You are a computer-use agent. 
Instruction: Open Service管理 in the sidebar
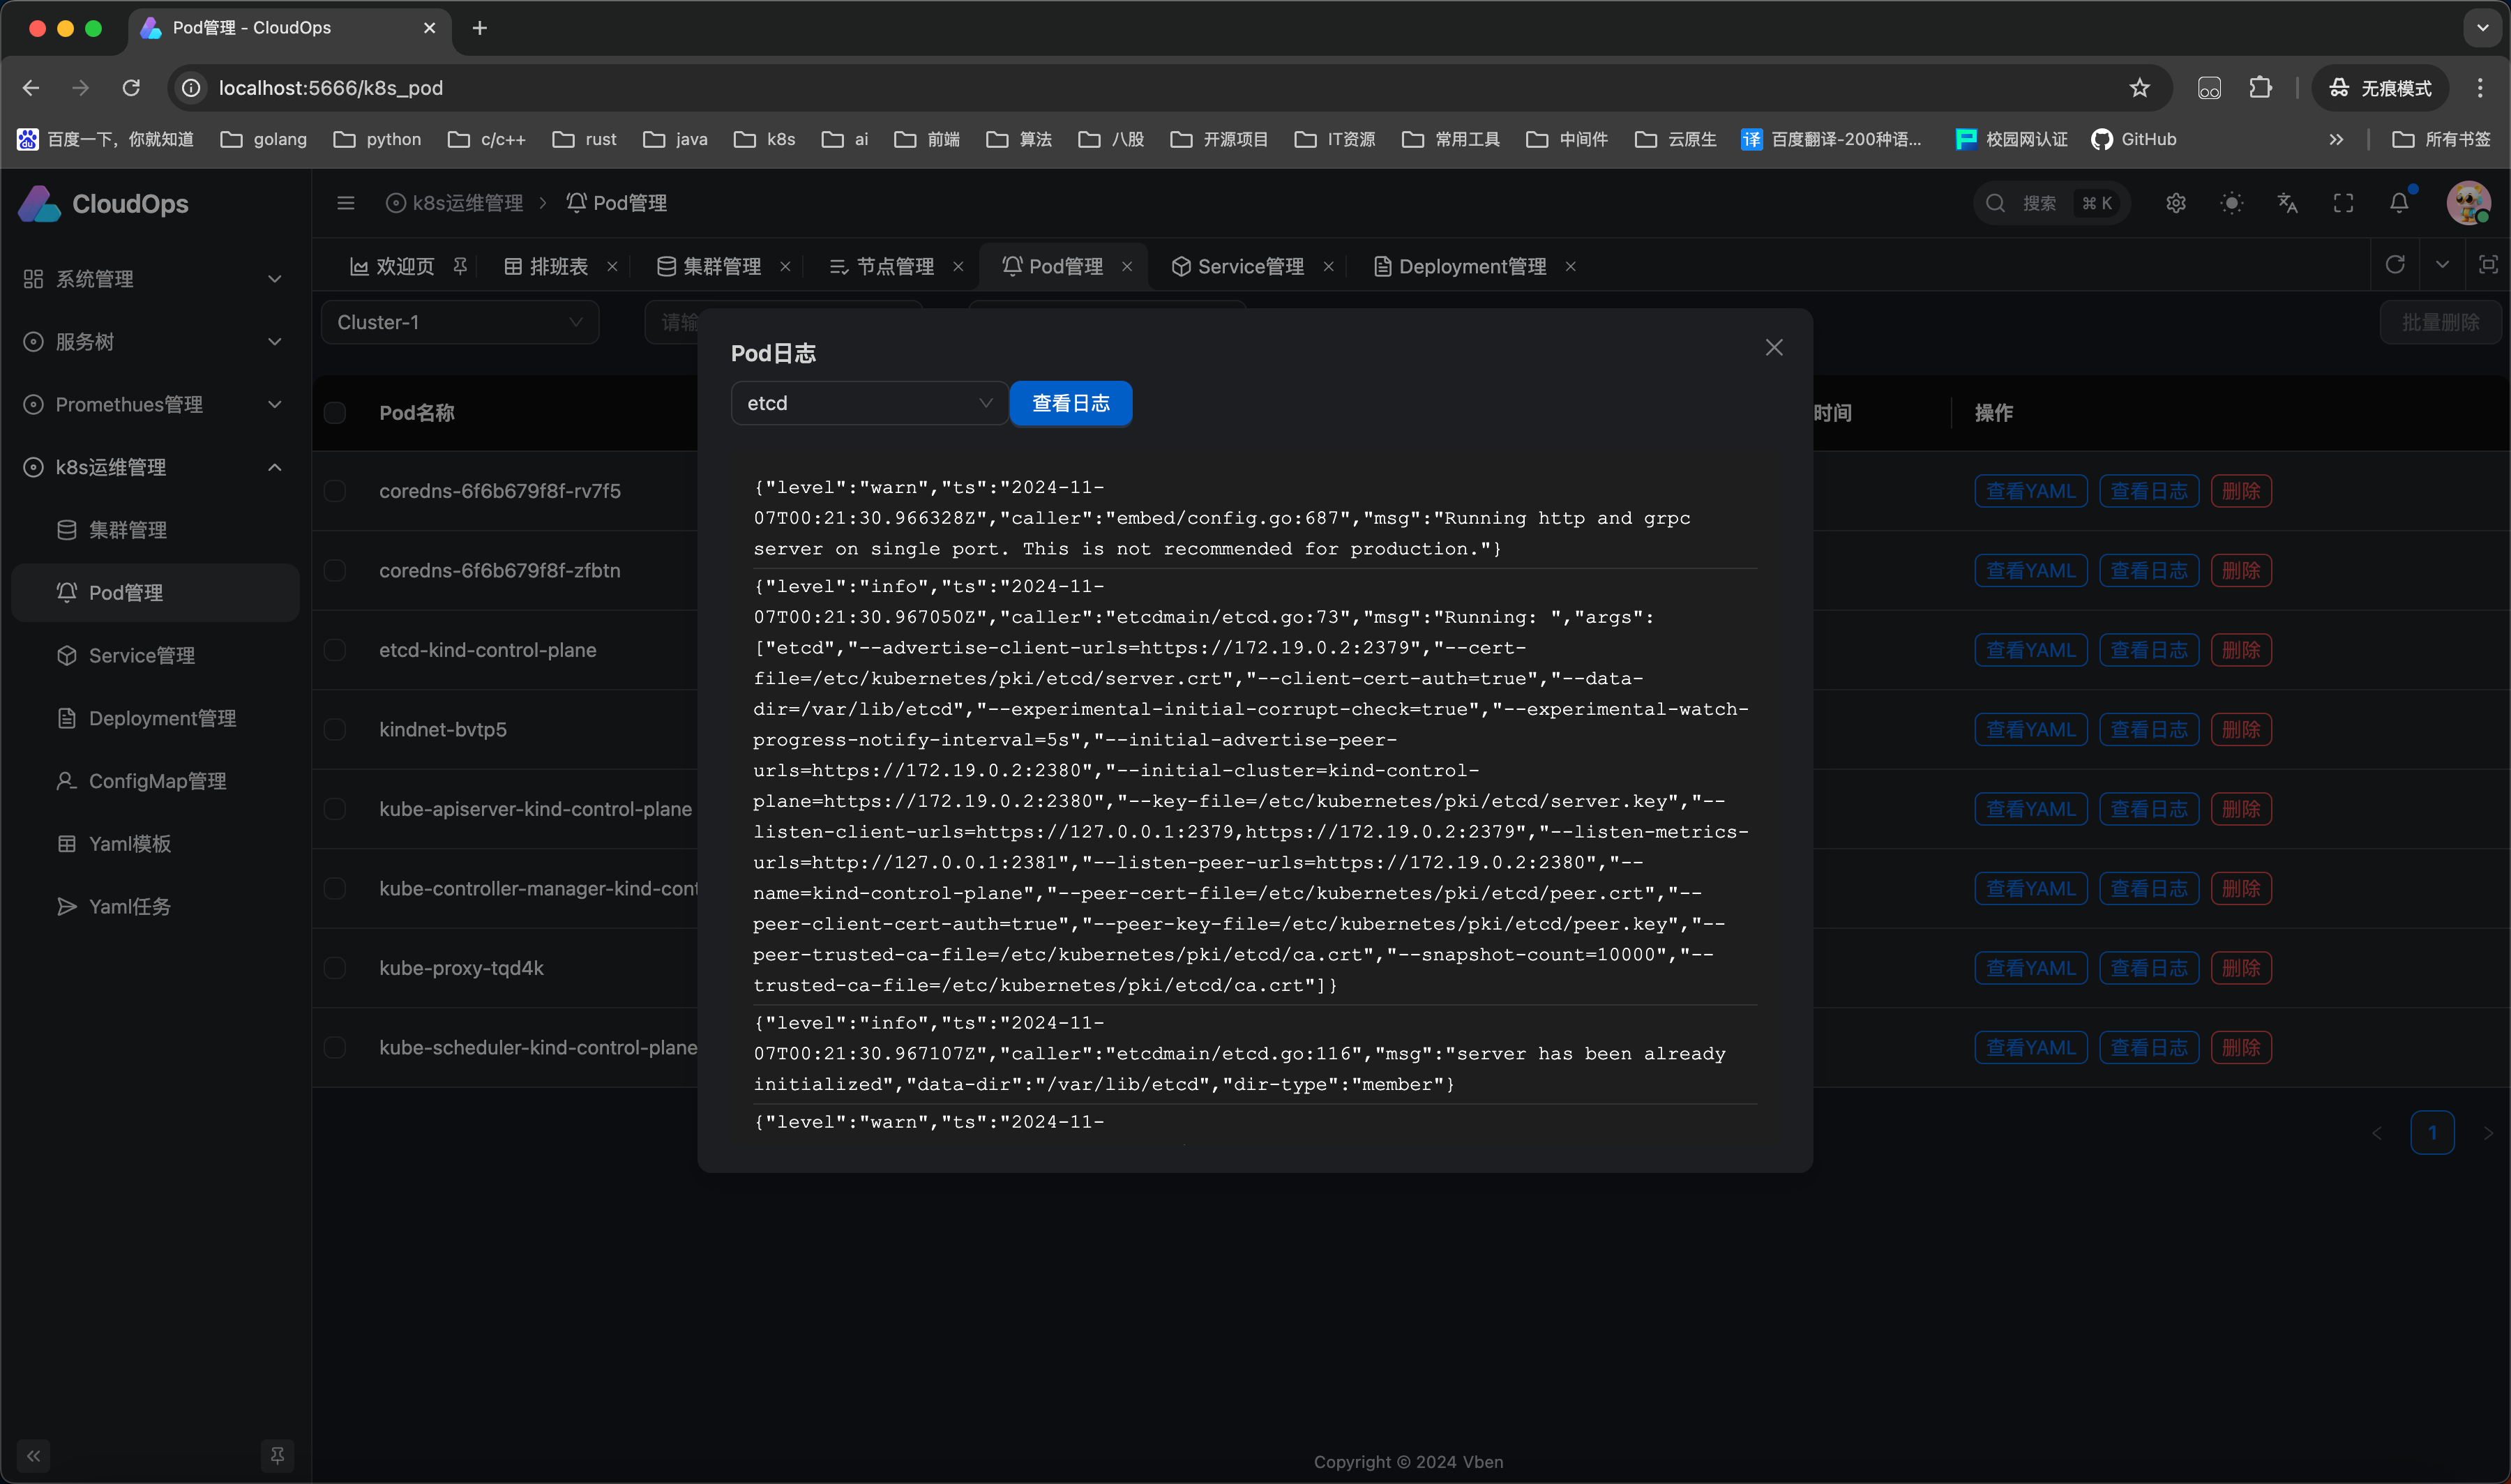click(x=155, y=655)
